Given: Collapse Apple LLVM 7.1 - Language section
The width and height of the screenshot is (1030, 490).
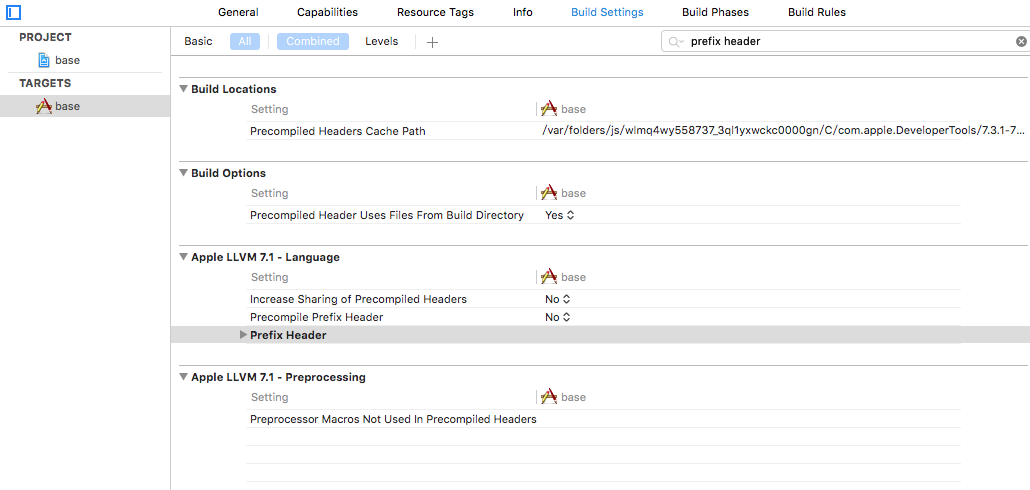Looking at the screenshot, I should (183, 257).
